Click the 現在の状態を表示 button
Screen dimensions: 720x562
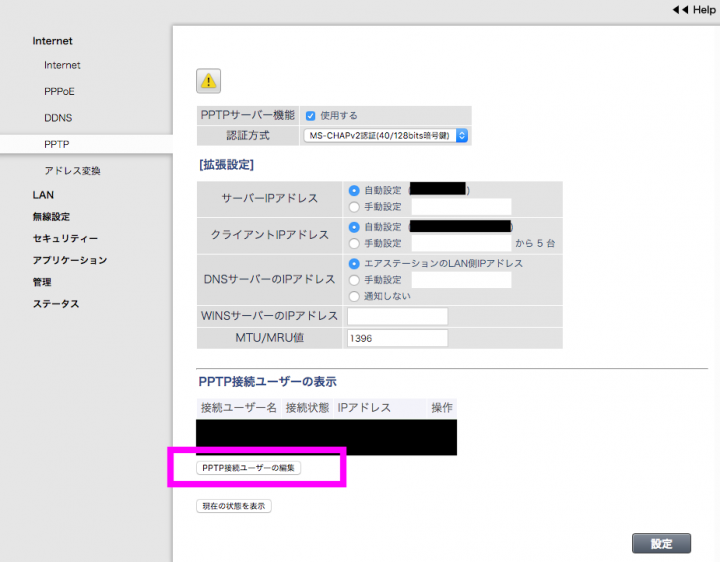point(234,506)
